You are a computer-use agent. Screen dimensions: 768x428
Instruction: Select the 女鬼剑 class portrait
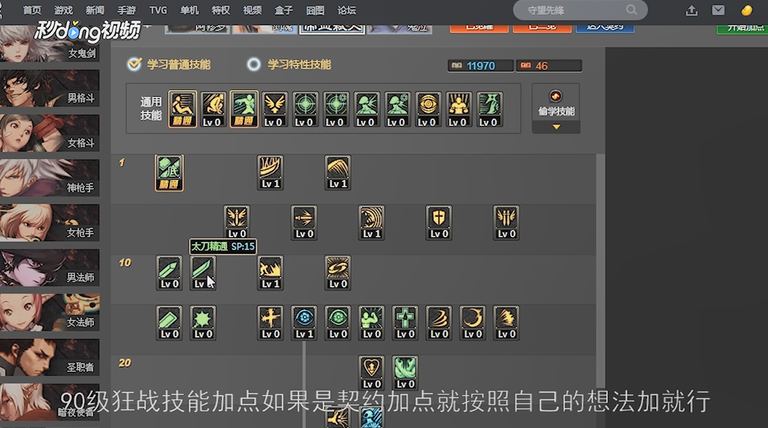coord(49,44)
